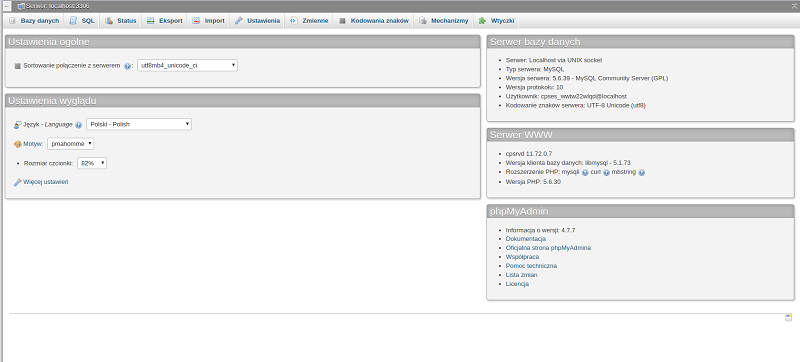Switch to the Bazy danych tab

(34, 21)
